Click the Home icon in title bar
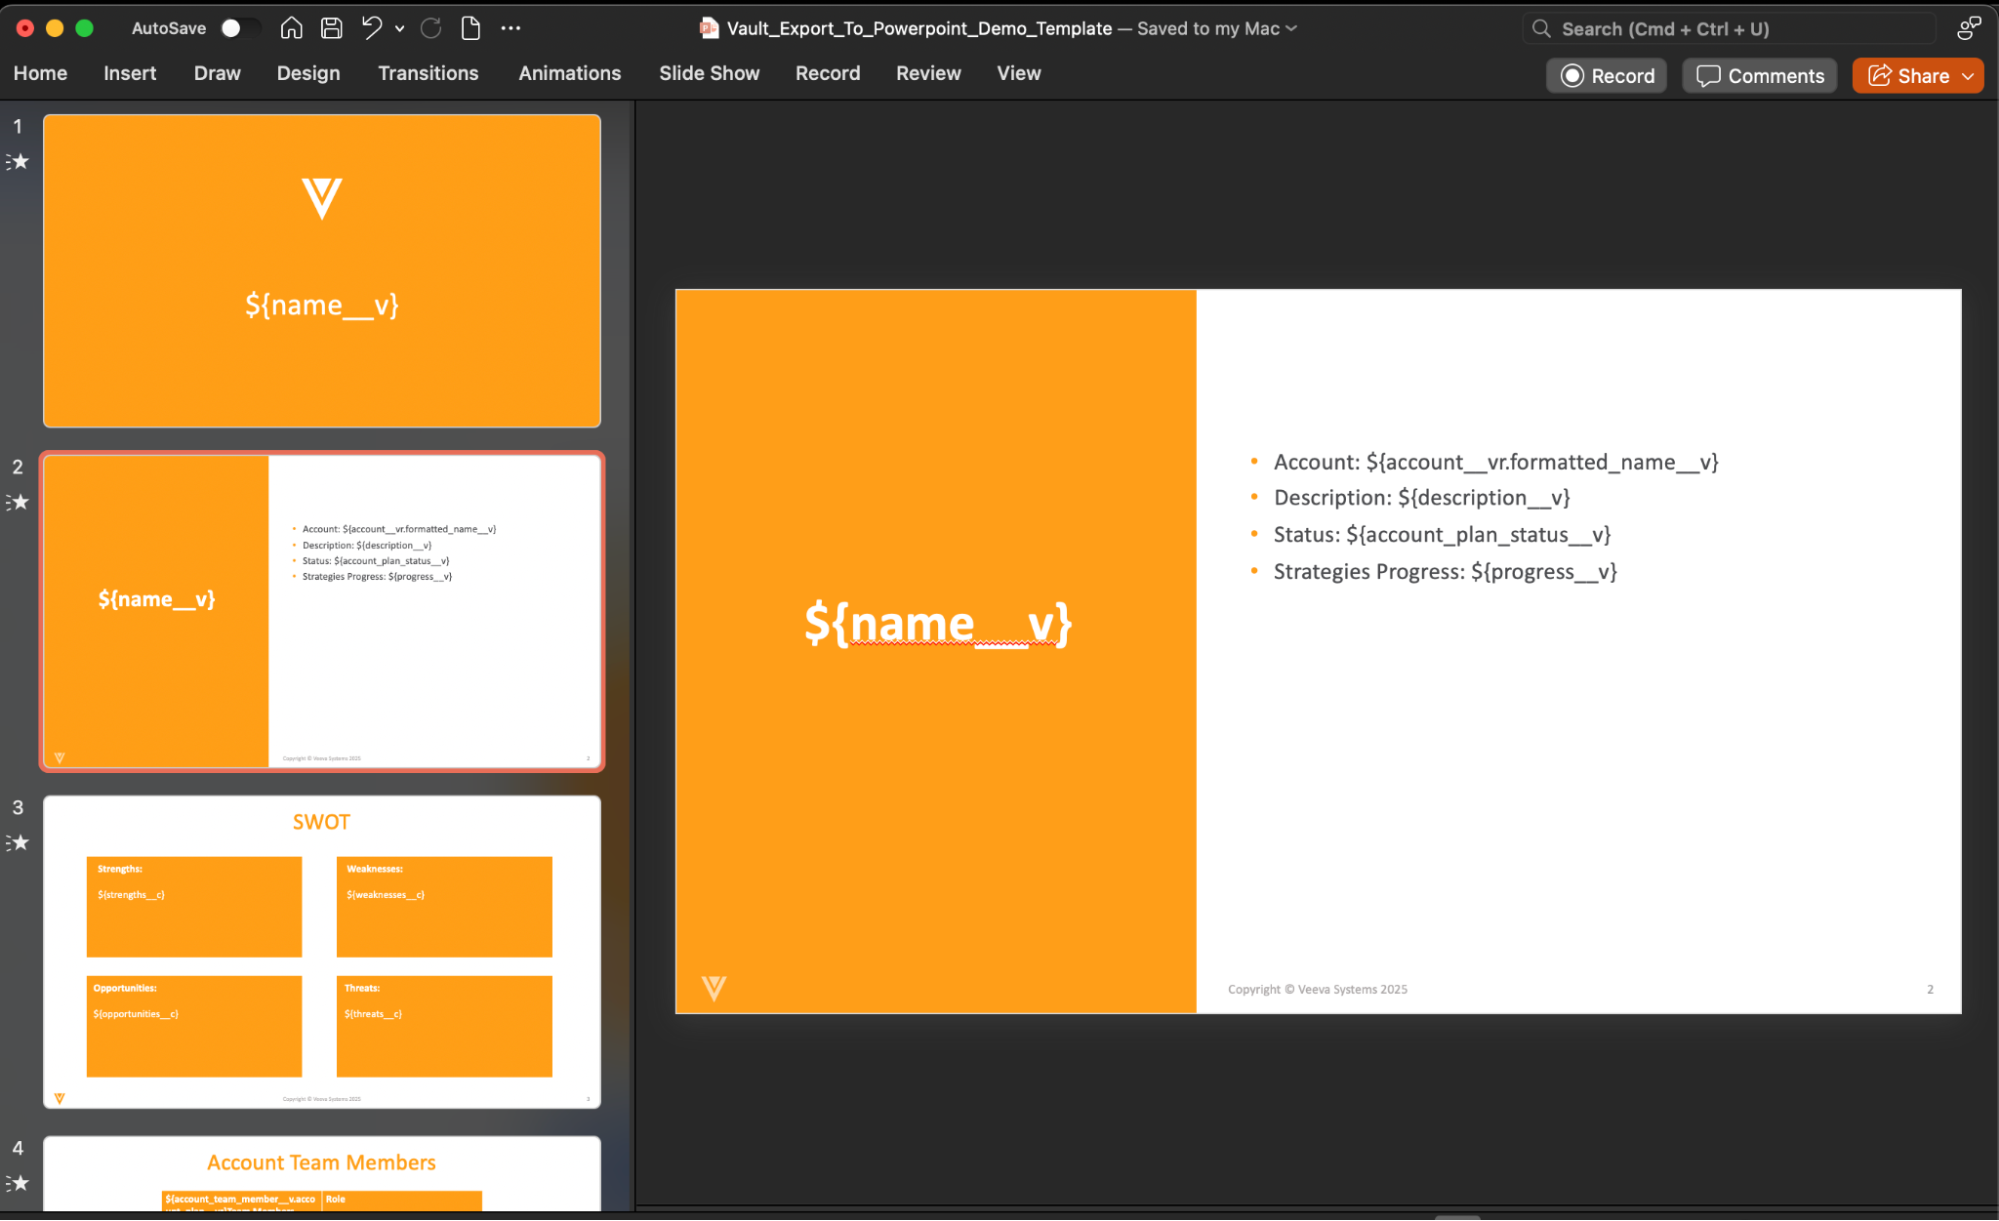Screen dimensions: 1999x1221 [x=291, y=28]
